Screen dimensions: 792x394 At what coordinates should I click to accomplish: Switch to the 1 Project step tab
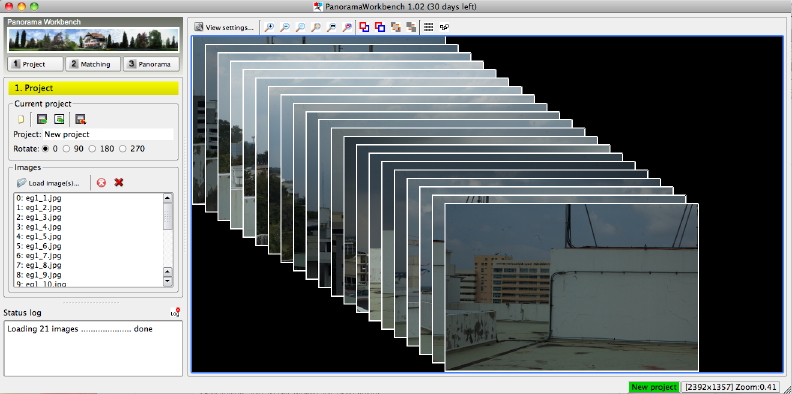[x=35, y=64]
